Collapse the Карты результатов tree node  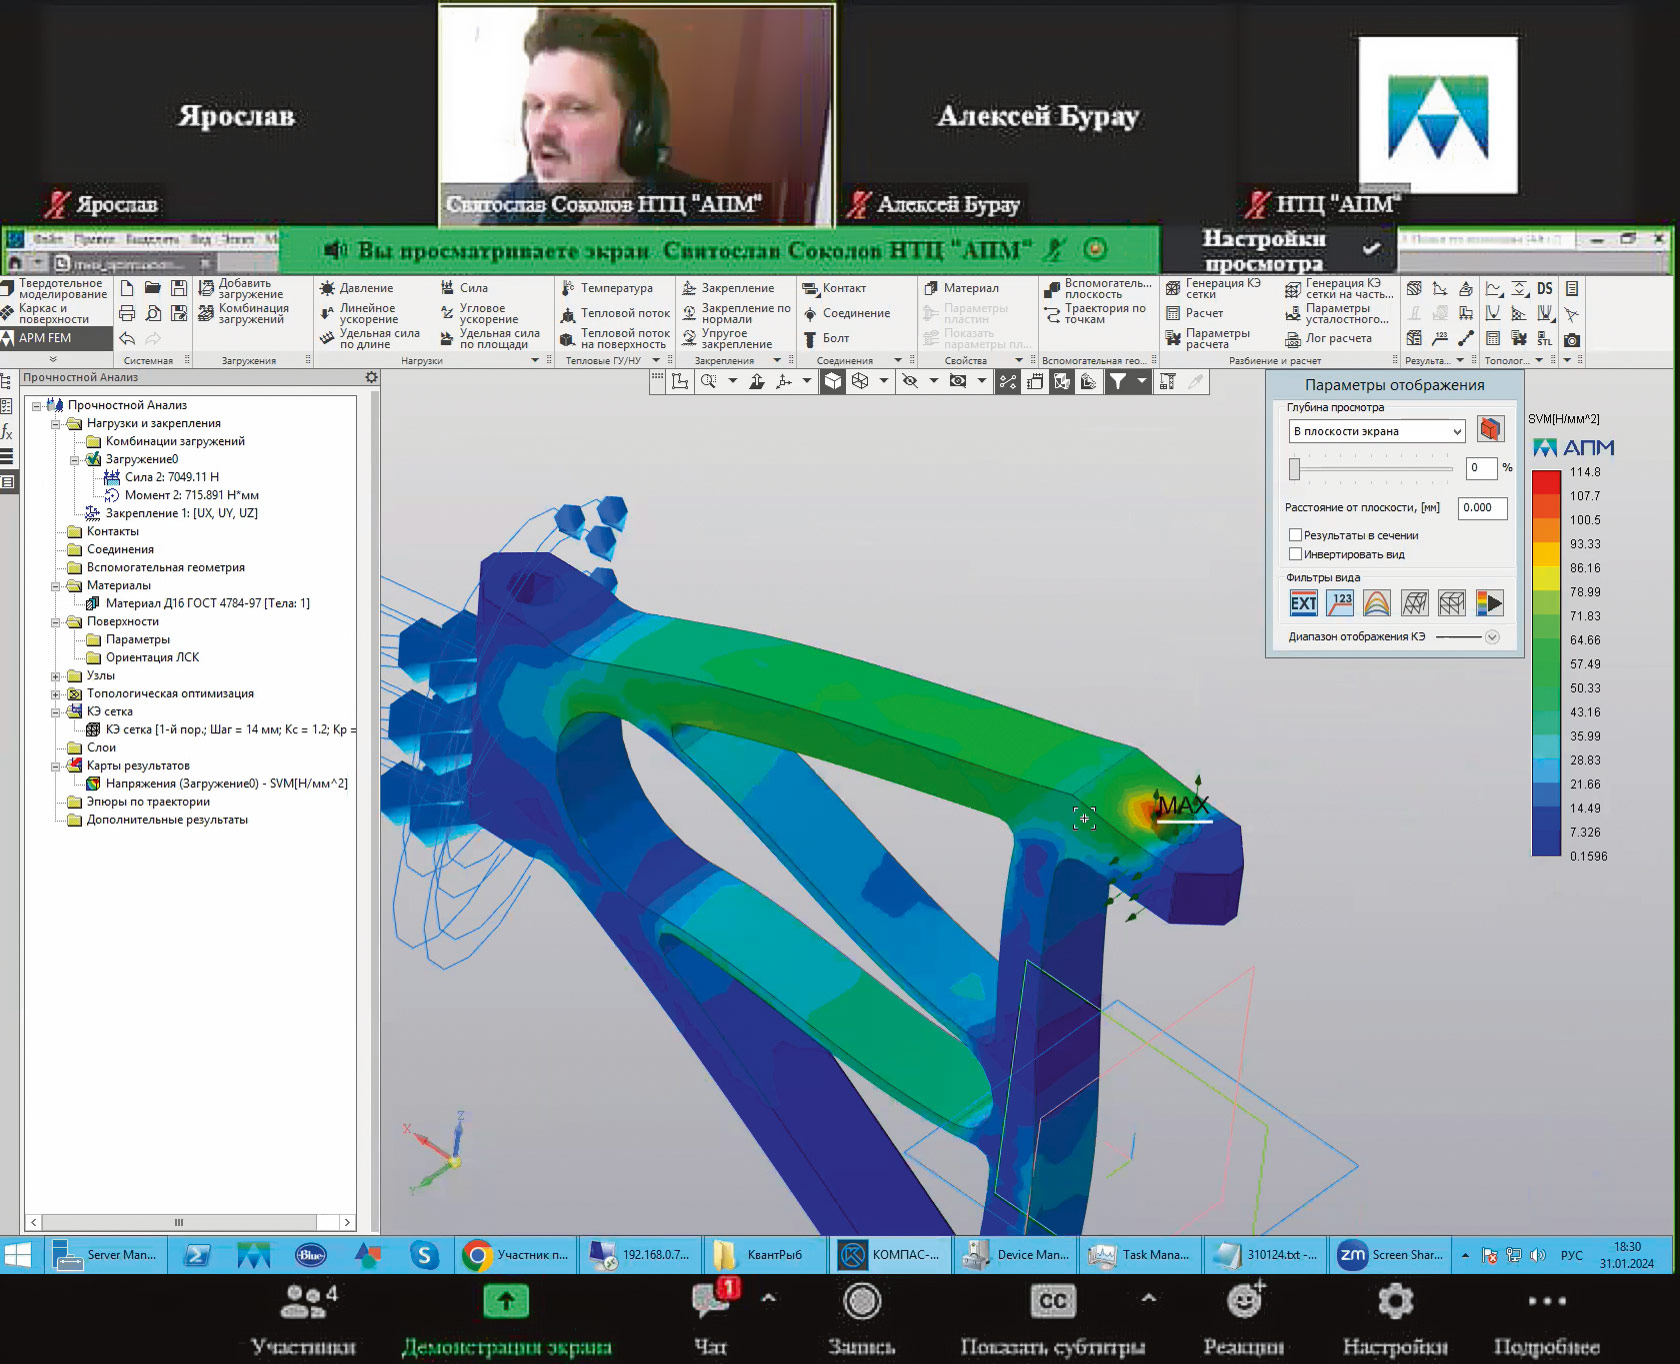(x=56, y=766)
